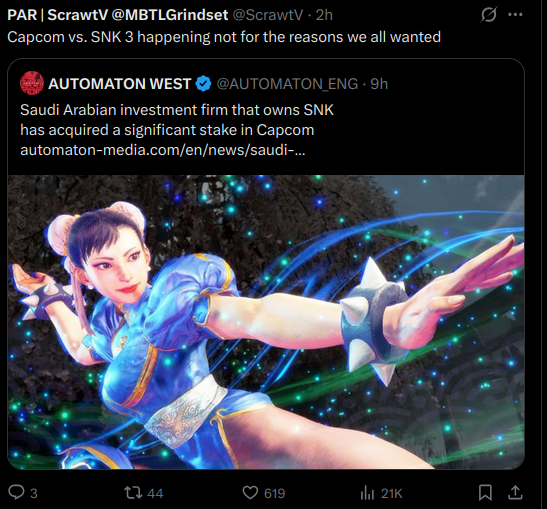Image resolution: width=547 pixels, height=509 pixels.
Task: Bookmark this post
Action: pyautogui.click(x=485, y=493)
